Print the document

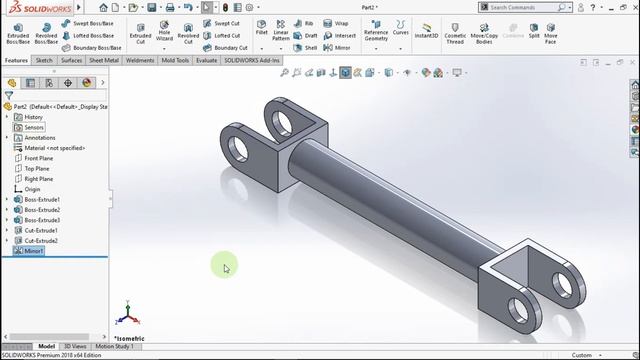(x=170, y=7)
